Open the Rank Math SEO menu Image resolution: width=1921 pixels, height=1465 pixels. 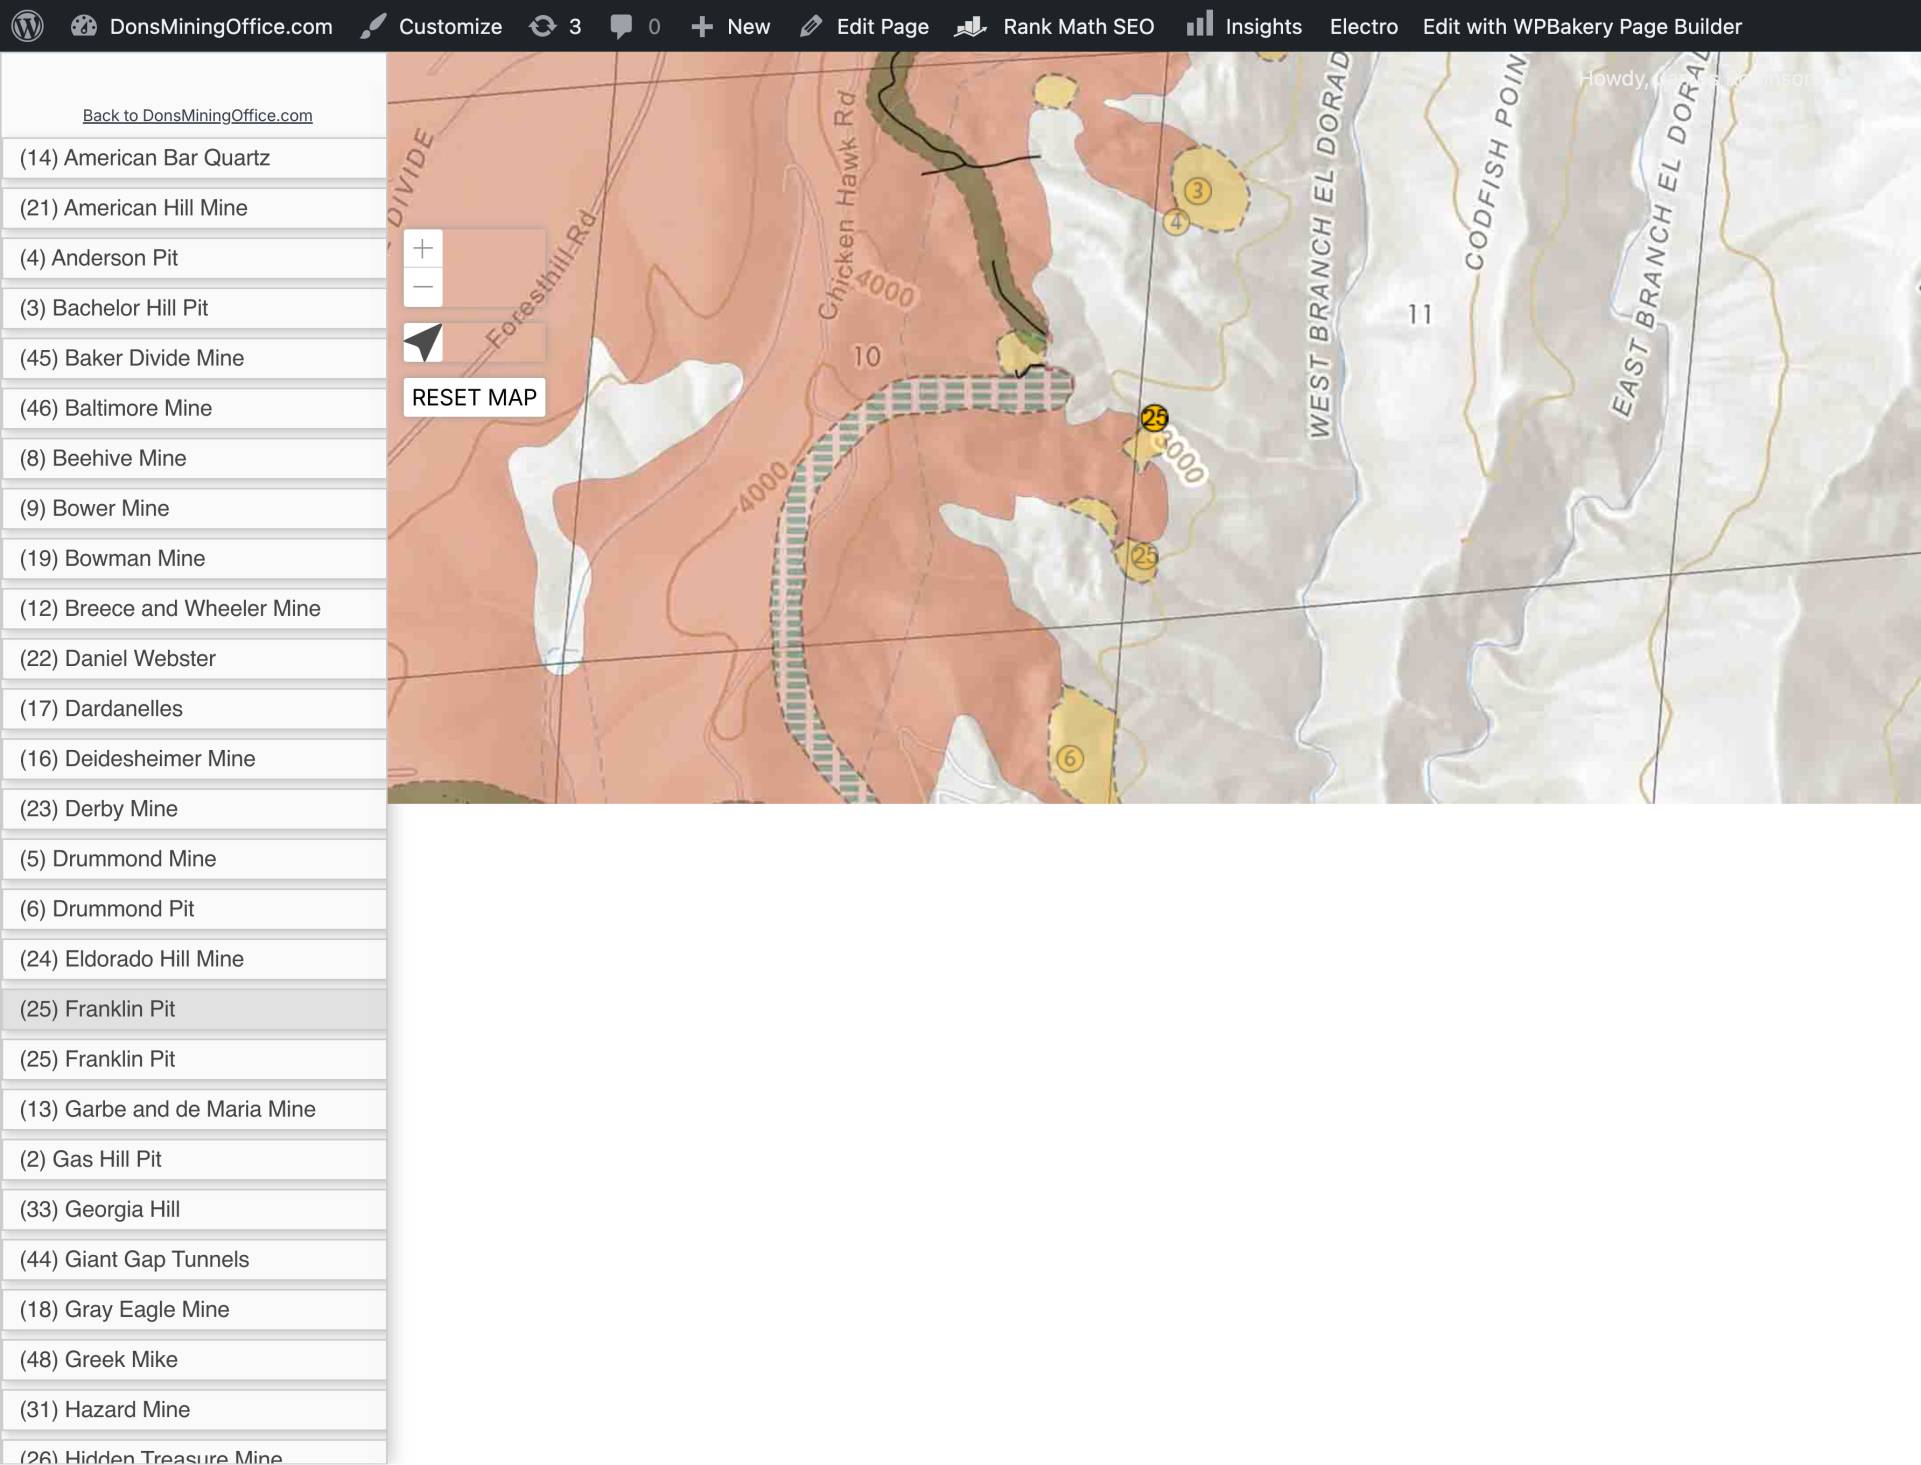pos(1055,26)
